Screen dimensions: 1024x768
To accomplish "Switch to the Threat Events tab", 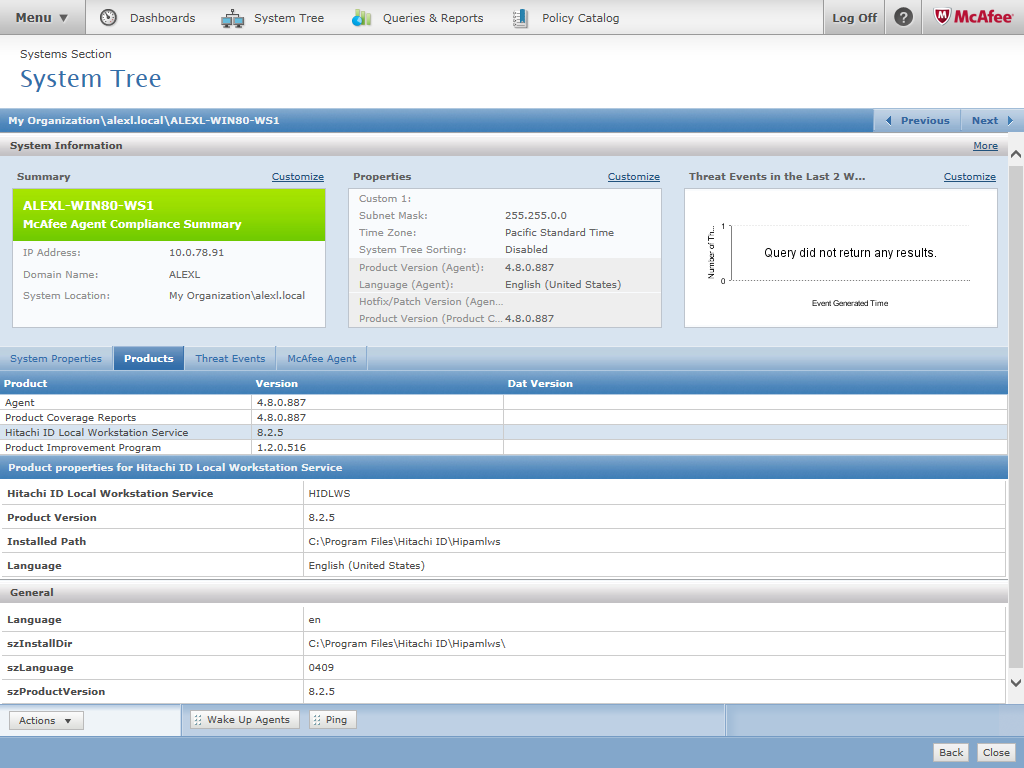I will (230, 358).
